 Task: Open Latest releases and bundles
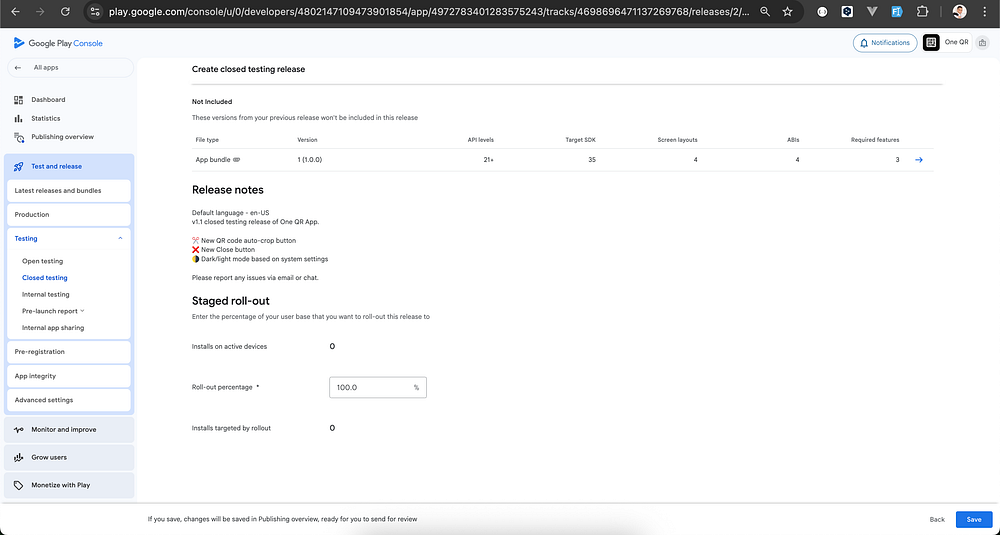pyautogui.click(x=69, y=191)
